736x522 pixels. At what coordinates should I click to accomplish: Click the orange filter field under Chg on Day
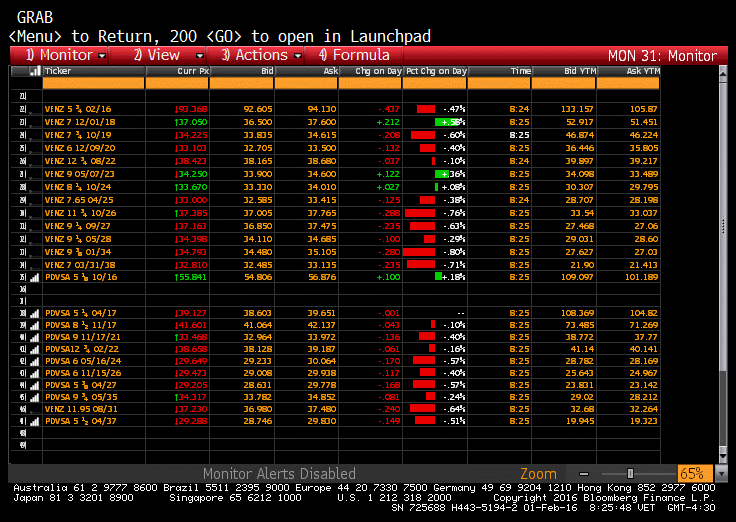pyautogui.click(x=370, y=83)
